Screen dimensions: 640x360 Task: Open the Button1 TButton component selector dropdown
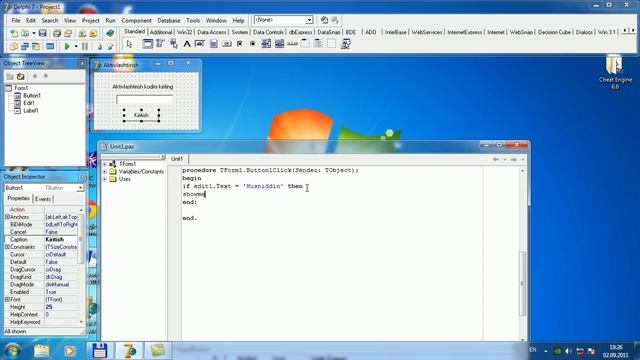(80, 188)
